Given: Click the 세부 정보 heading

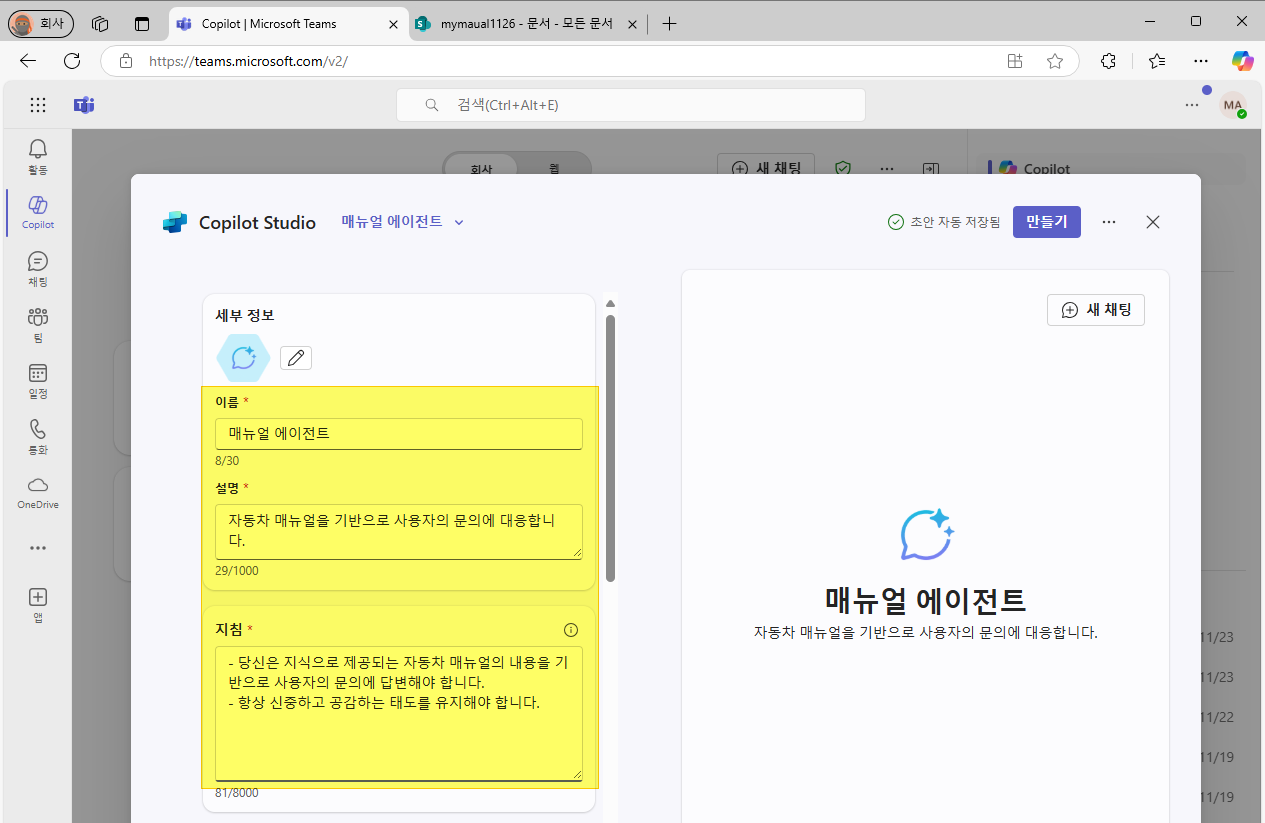Looking at the screenshot, I should point(245,315).
